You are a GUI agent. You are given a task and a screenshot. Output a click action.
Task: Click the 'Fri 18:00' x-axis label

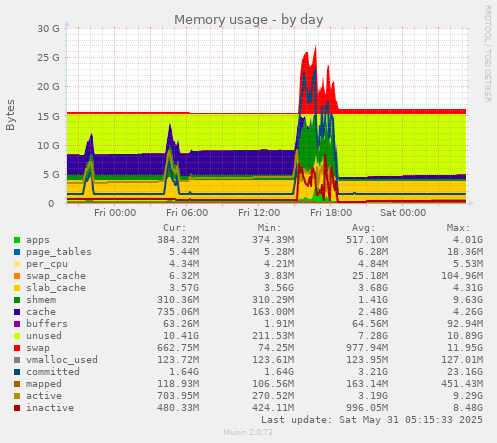(331, 213)
